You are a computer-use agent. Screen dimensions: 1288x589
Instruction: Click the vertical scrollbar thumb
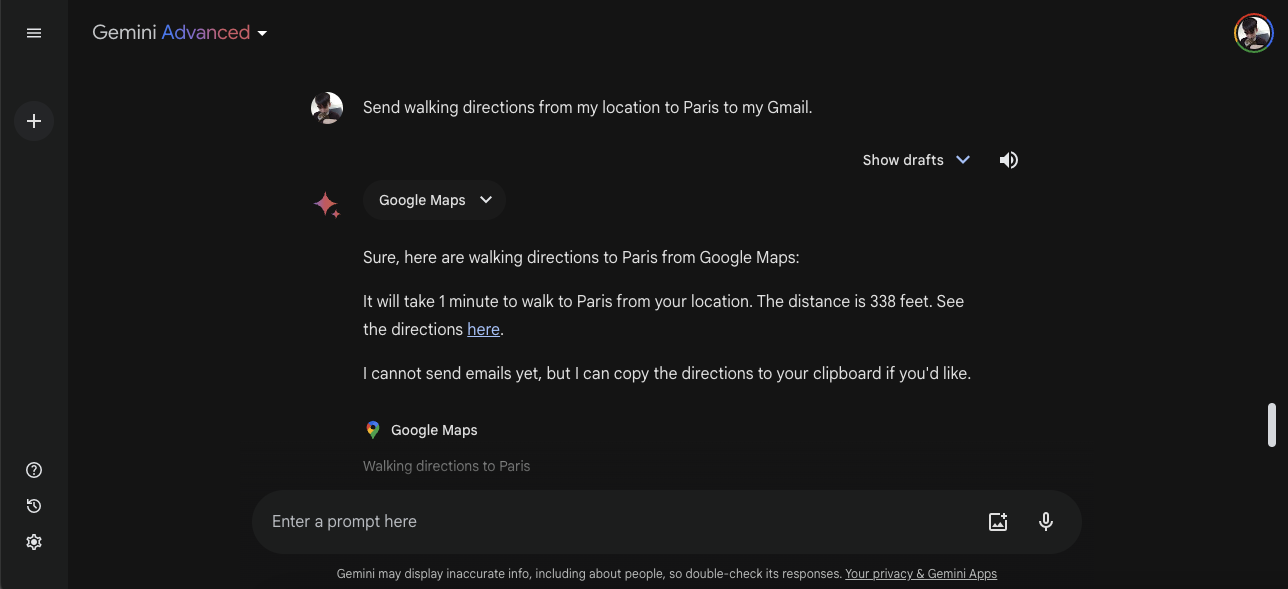(1272, 425)
